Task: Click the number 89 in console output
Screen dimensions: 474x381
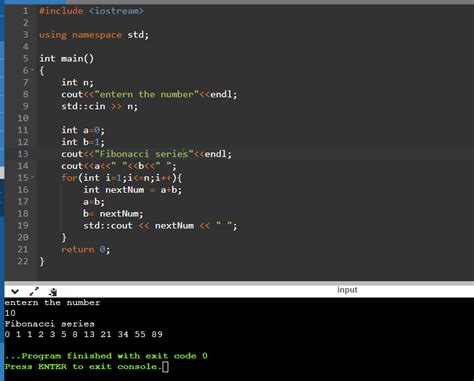Action: click(x=157, y=334)
